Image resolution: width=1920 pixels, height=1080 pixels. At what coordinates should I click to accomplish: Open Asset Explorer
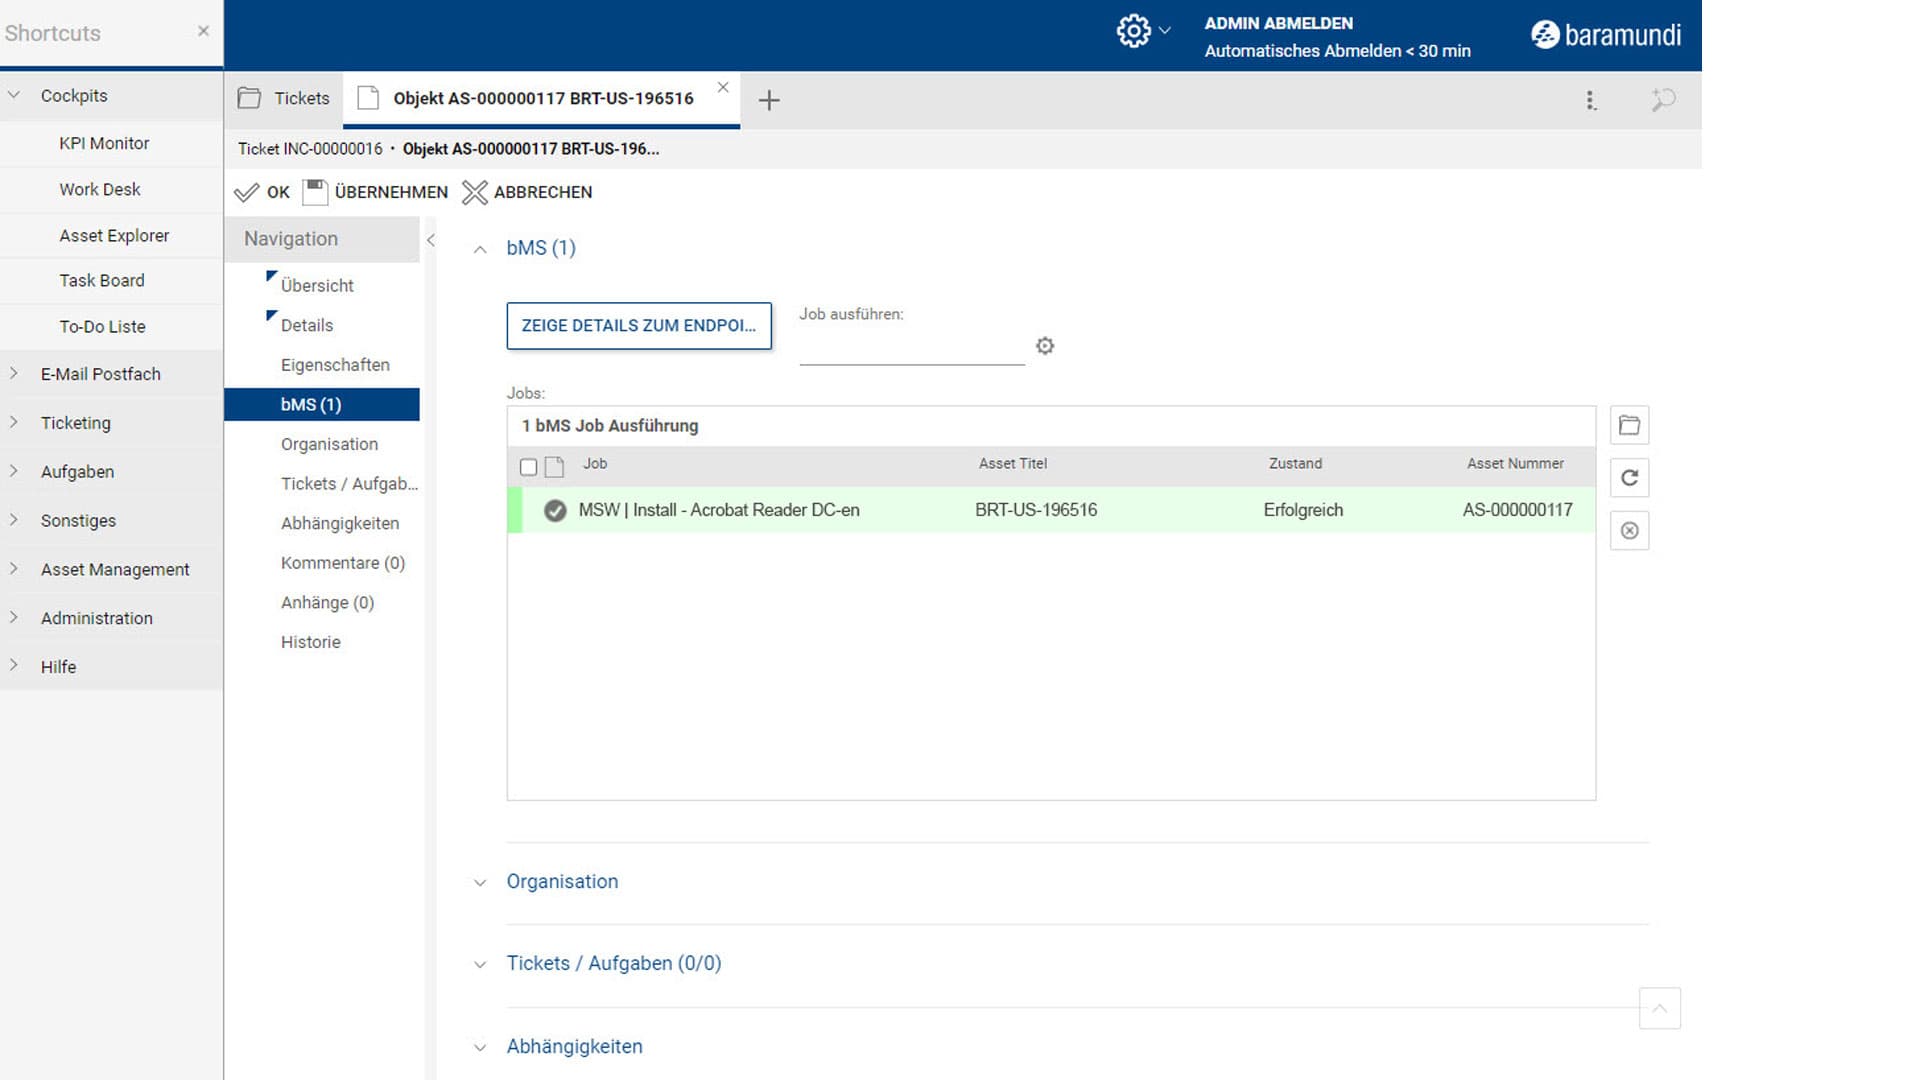click(x=114, y=236)
